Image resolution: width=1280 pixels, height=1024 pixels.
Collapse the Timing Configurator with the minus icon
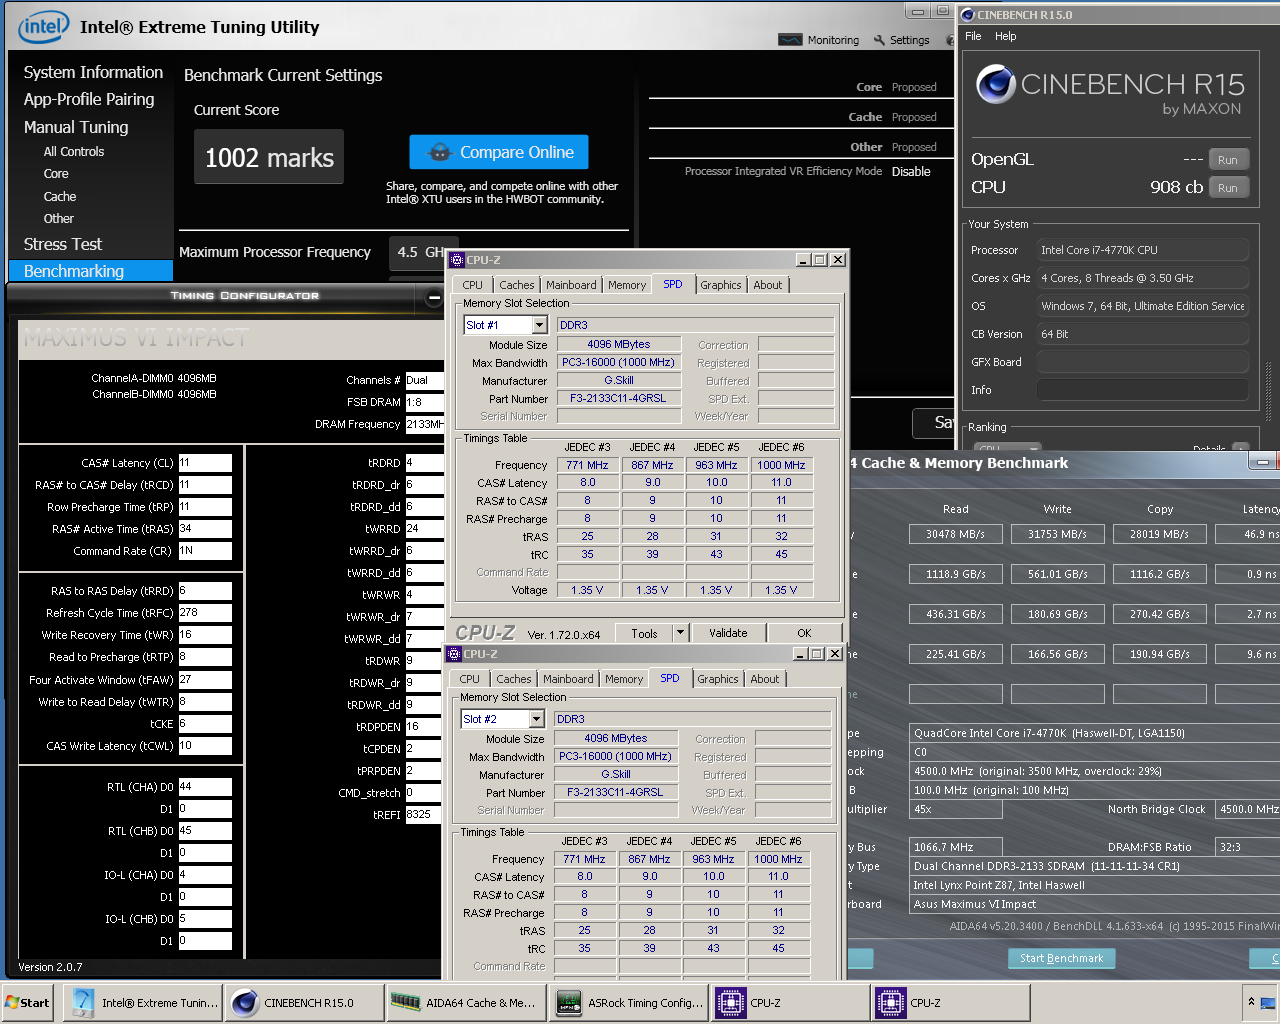tap(433, 297)
